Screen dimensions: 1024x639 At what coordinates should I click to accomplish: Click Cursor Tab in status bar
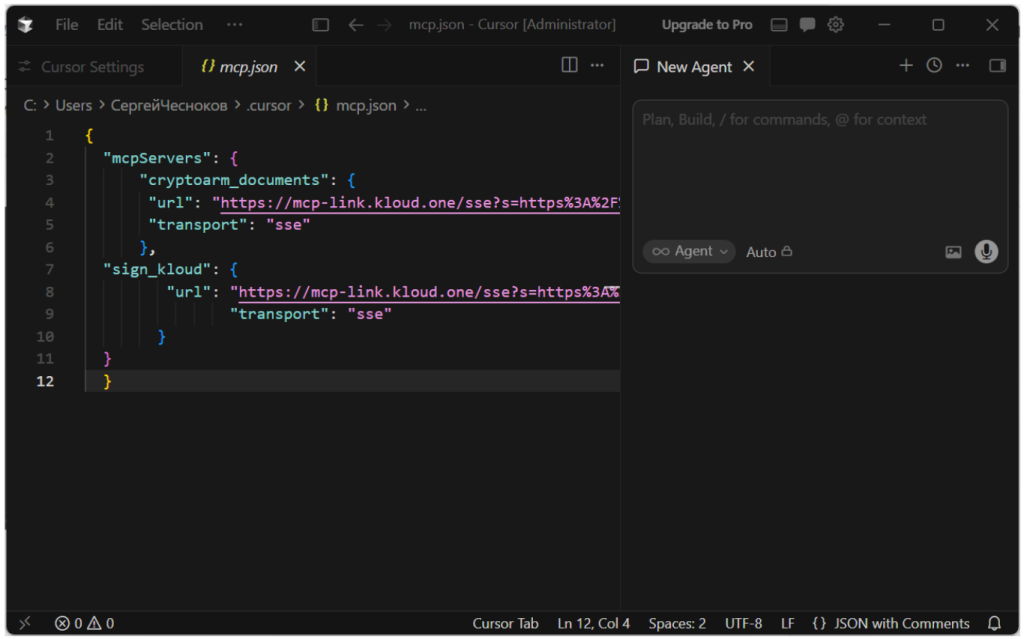coord(505,623)
